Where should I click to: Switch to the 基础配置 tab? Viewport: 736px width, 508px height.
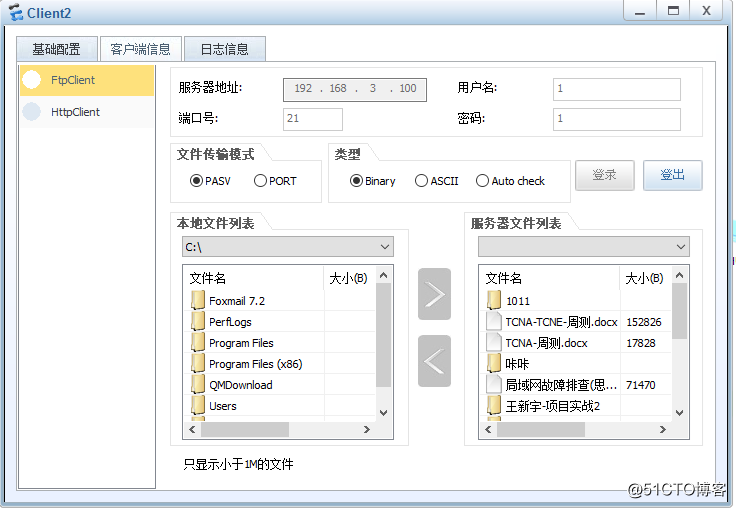click(x=57, y=49)
